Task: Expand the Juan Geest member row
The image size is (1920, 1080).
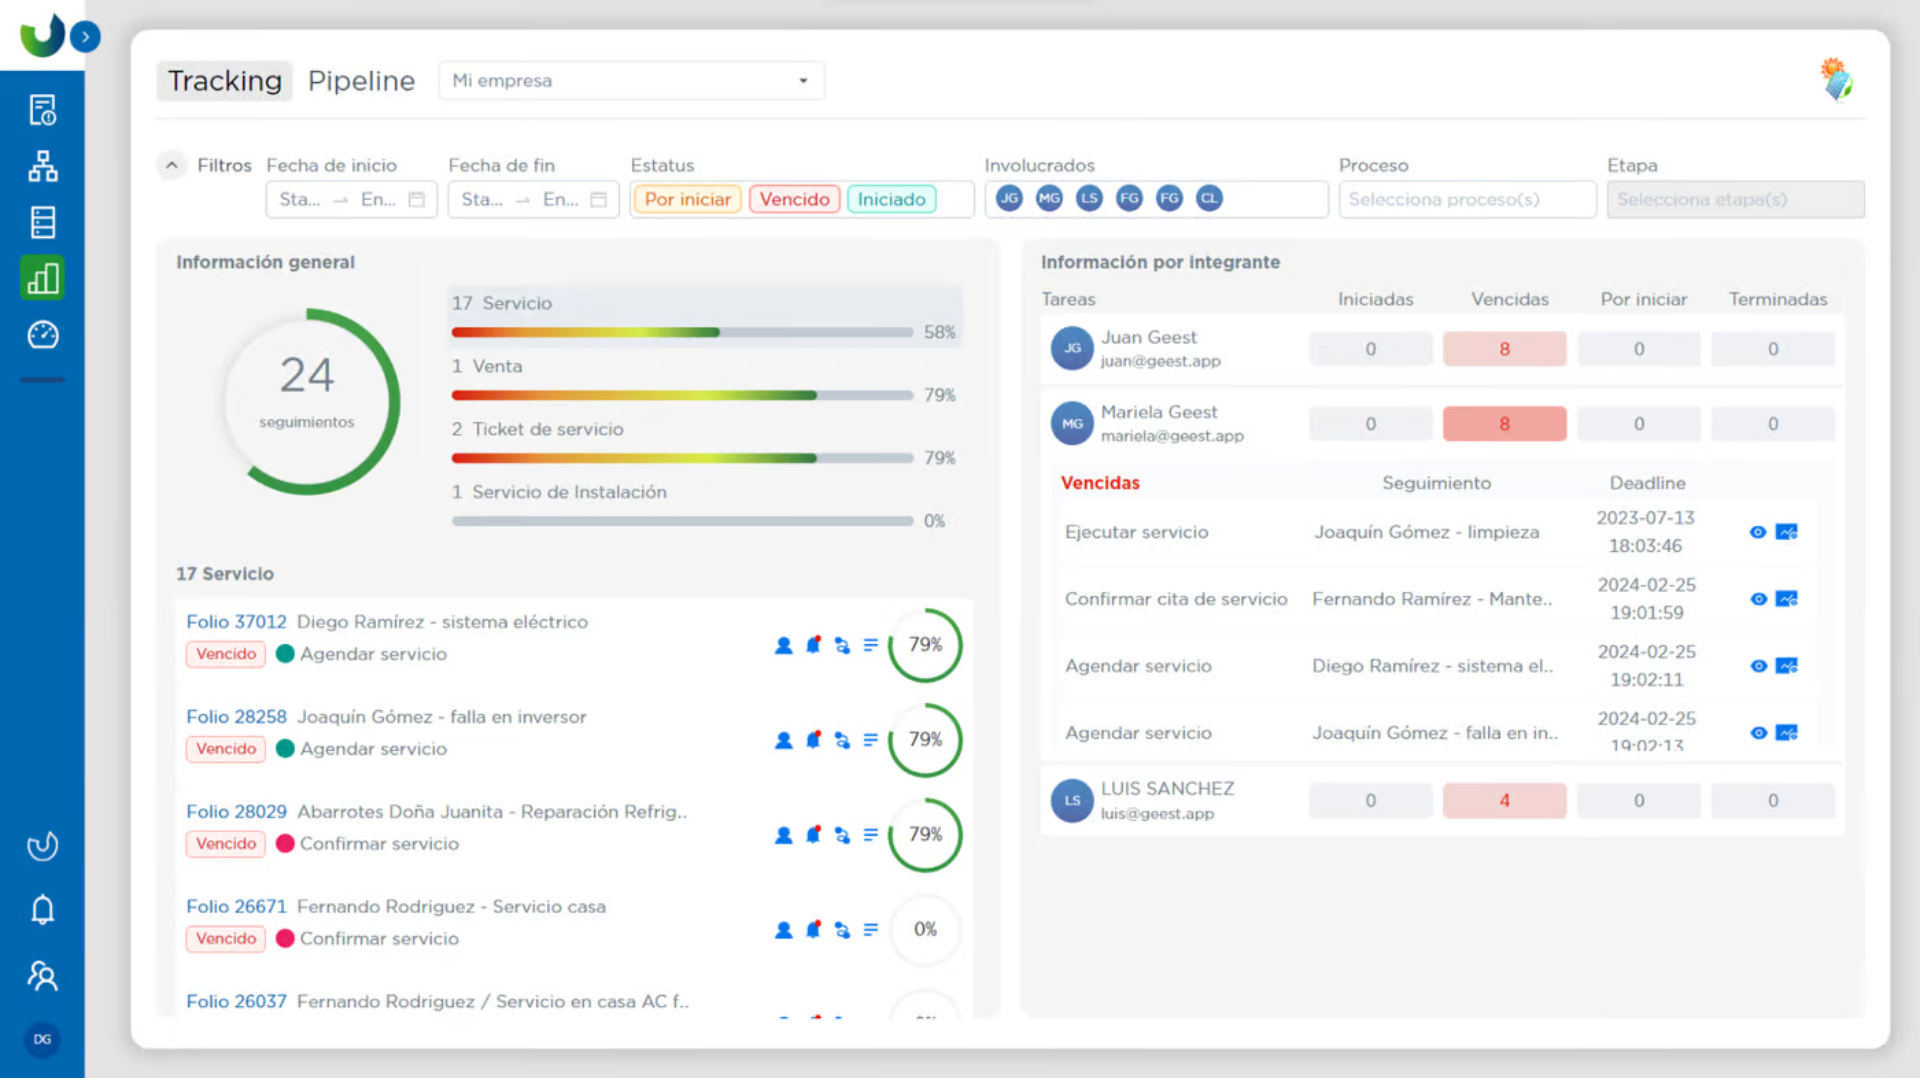Action: click(1442, 349)
